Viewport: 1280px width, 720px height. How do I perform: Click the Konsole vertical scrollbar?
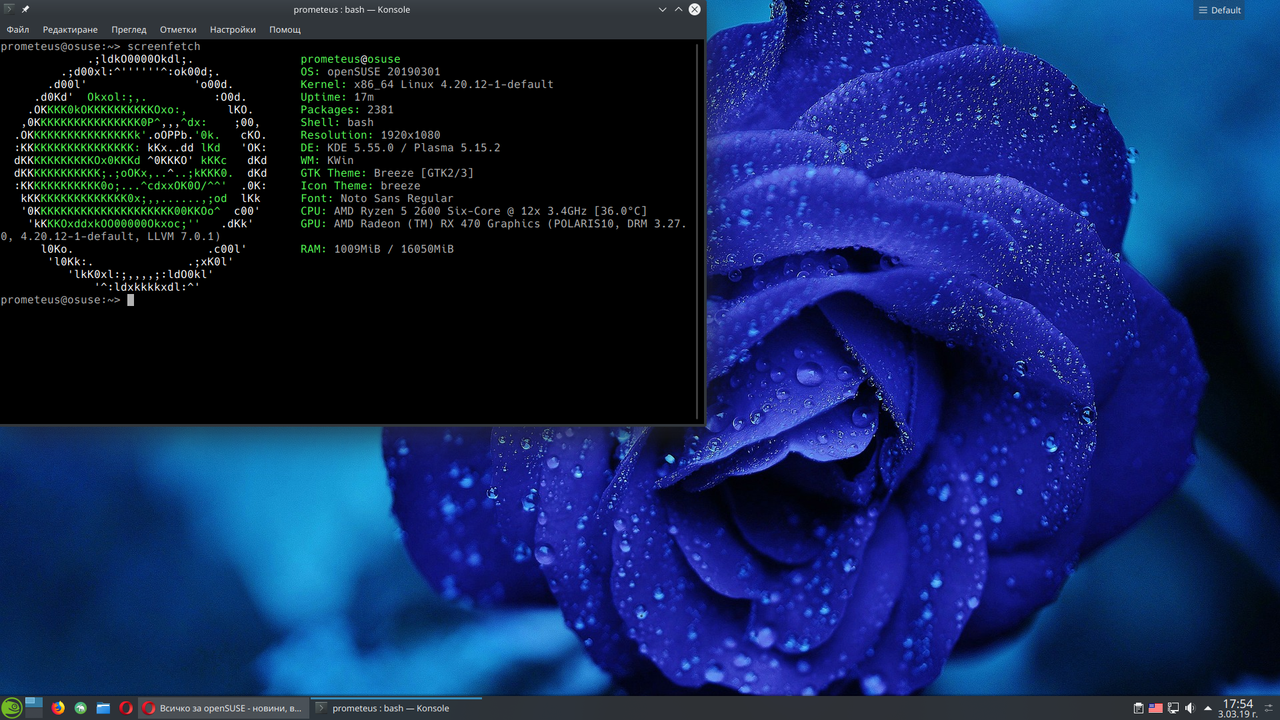pyautogui.click(x=699, y=230)
